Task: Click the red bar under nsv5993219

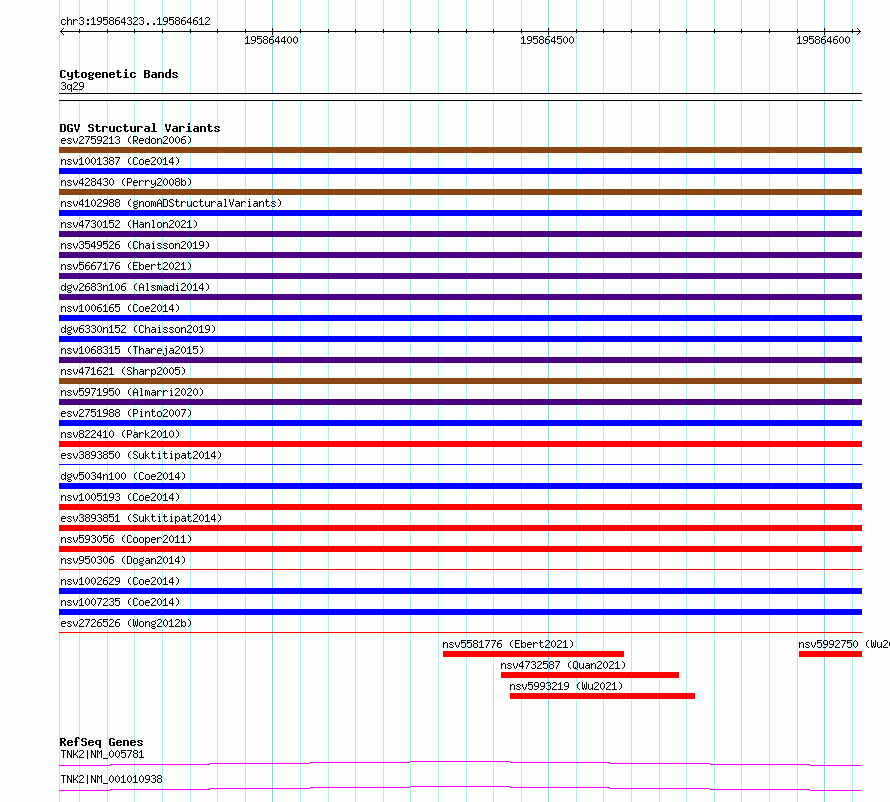Action: pyautogui.click(x=602, y=696)
